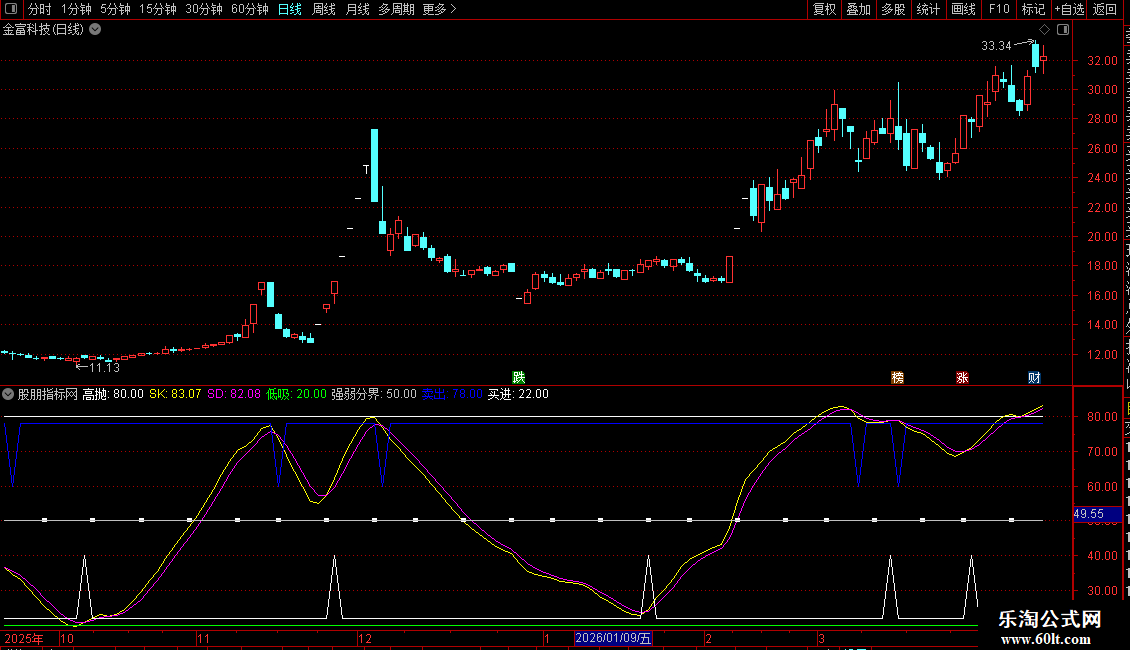
Task: Click the 20.00 price axis label
Action: (x=1102, y=236)
